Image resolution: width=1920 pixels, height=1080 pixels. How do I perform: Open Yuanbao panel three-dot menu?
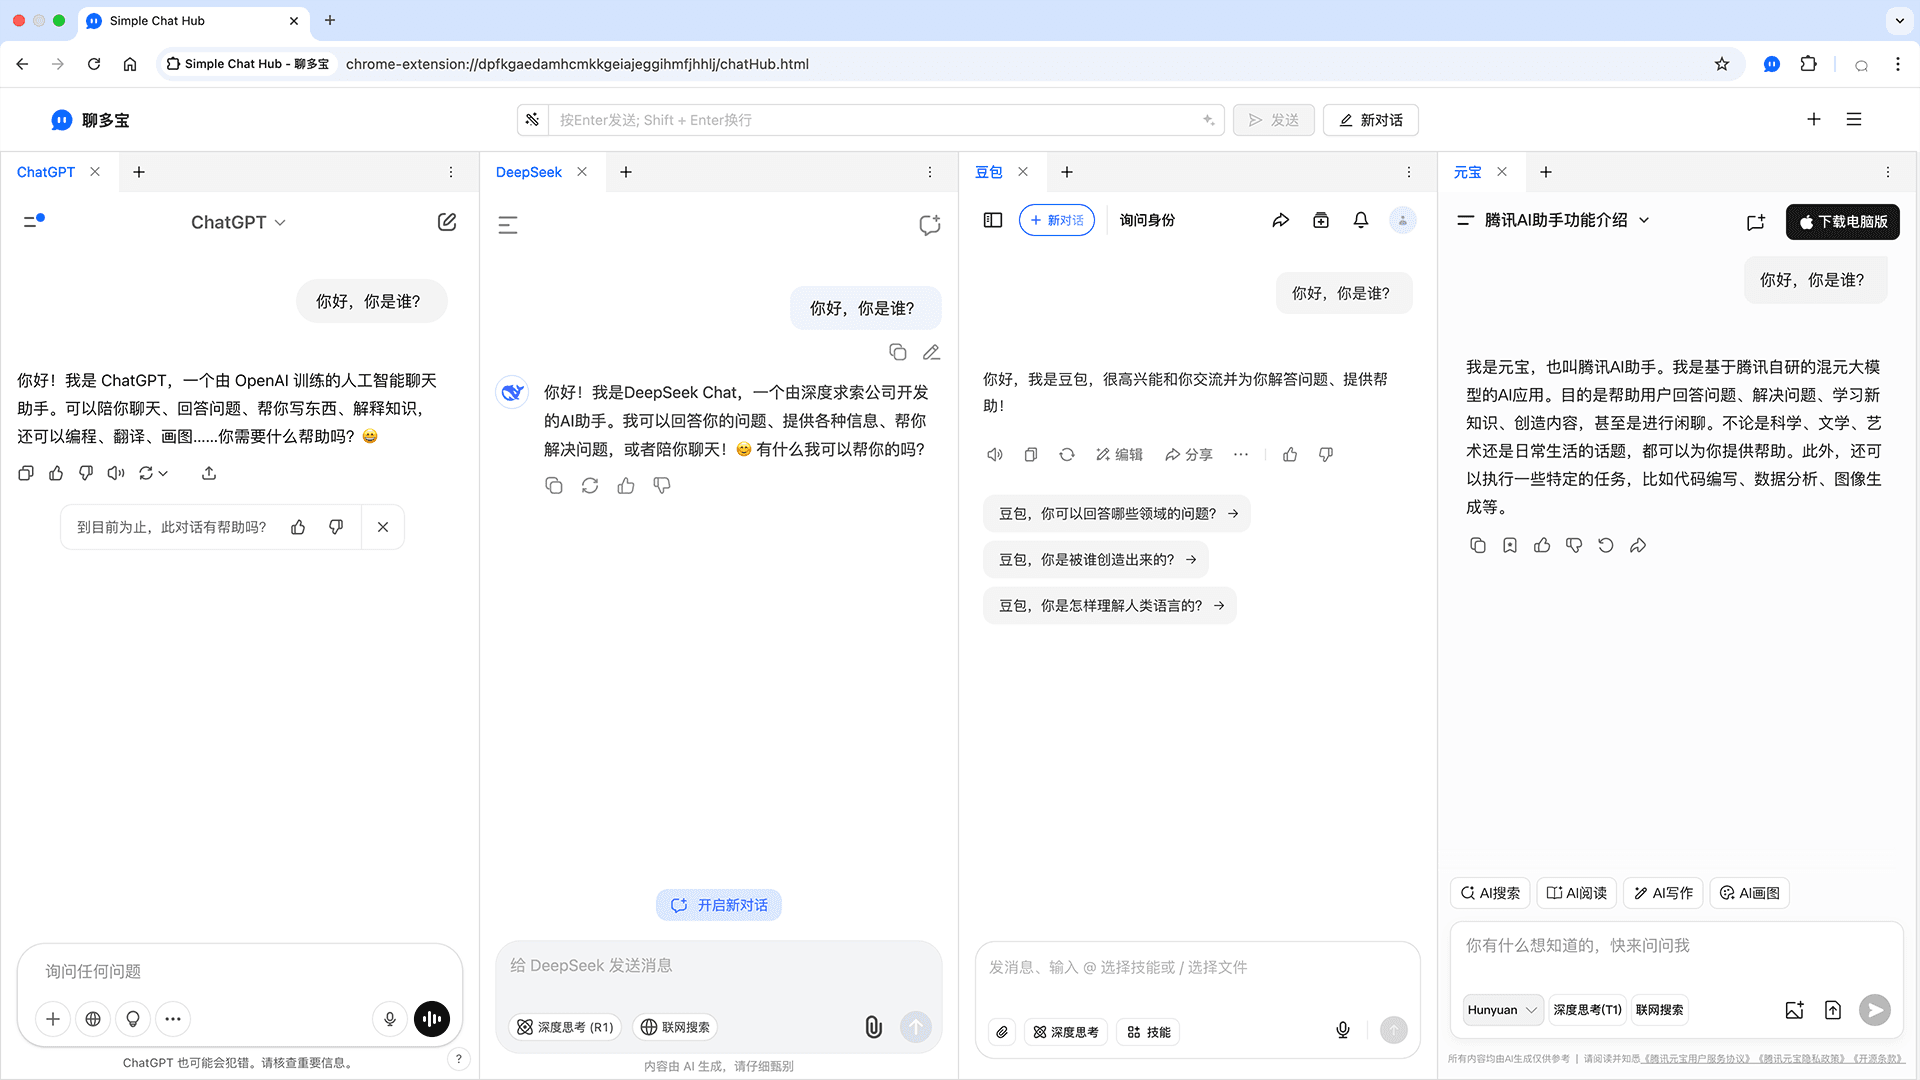pyautogui.click(x=1888, y=172)
